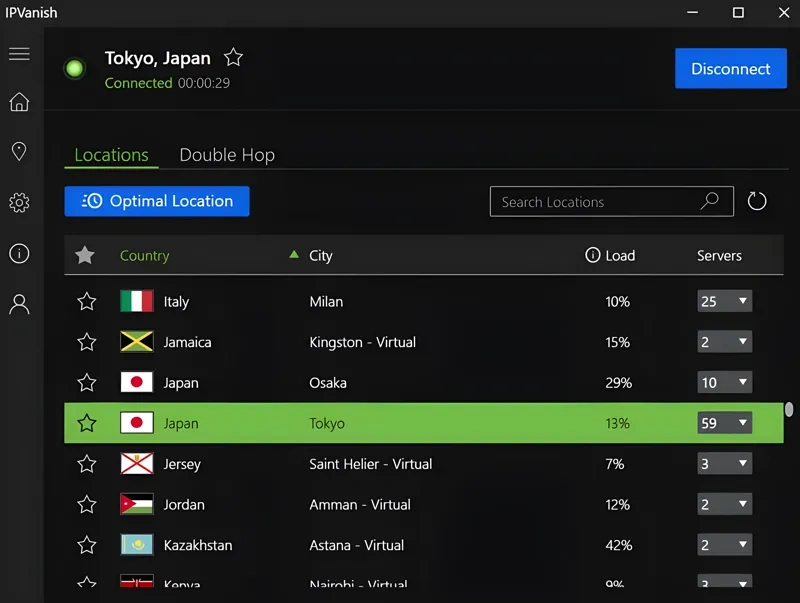The image size is (800, 603).
Task: Favorite Kazakhstan Astana location
Action: (87, 545)
